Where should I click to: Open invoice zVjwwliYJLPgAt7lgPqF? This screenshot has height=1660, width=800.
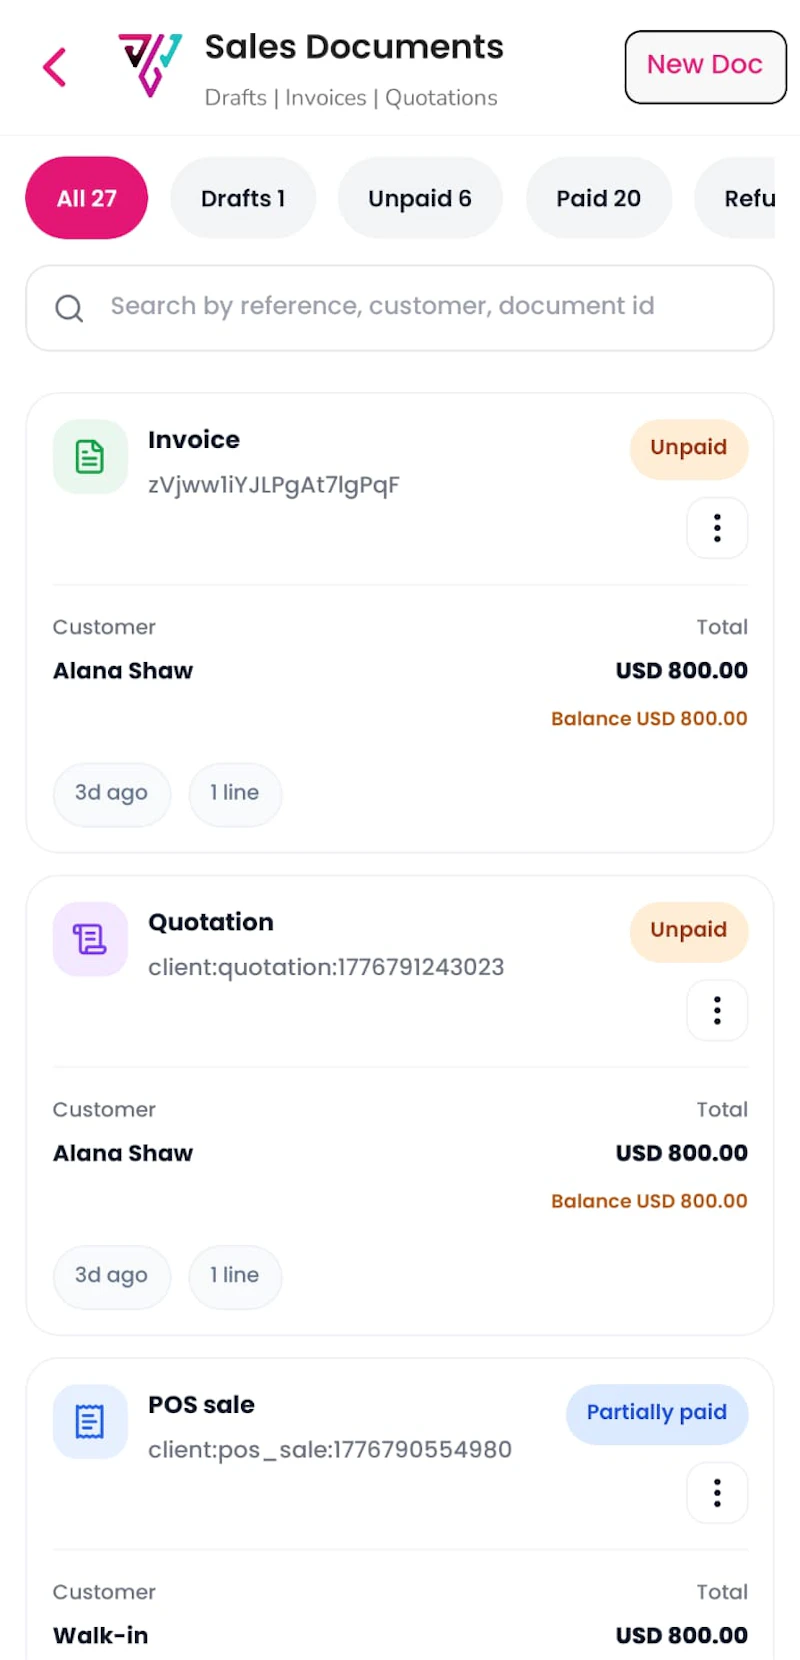pyautogui.click(x=274, y=485)
